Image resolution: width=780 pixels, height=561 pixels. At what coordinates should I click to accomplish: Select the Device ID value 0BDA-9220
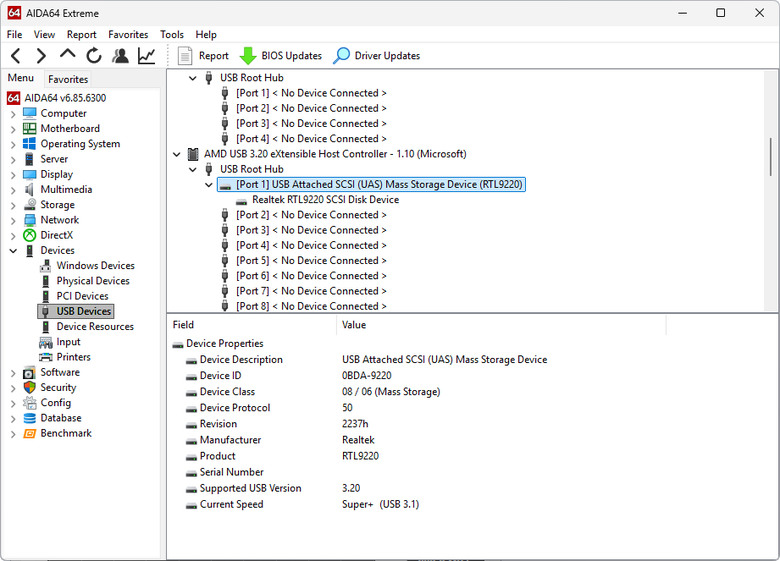[367, 375]
